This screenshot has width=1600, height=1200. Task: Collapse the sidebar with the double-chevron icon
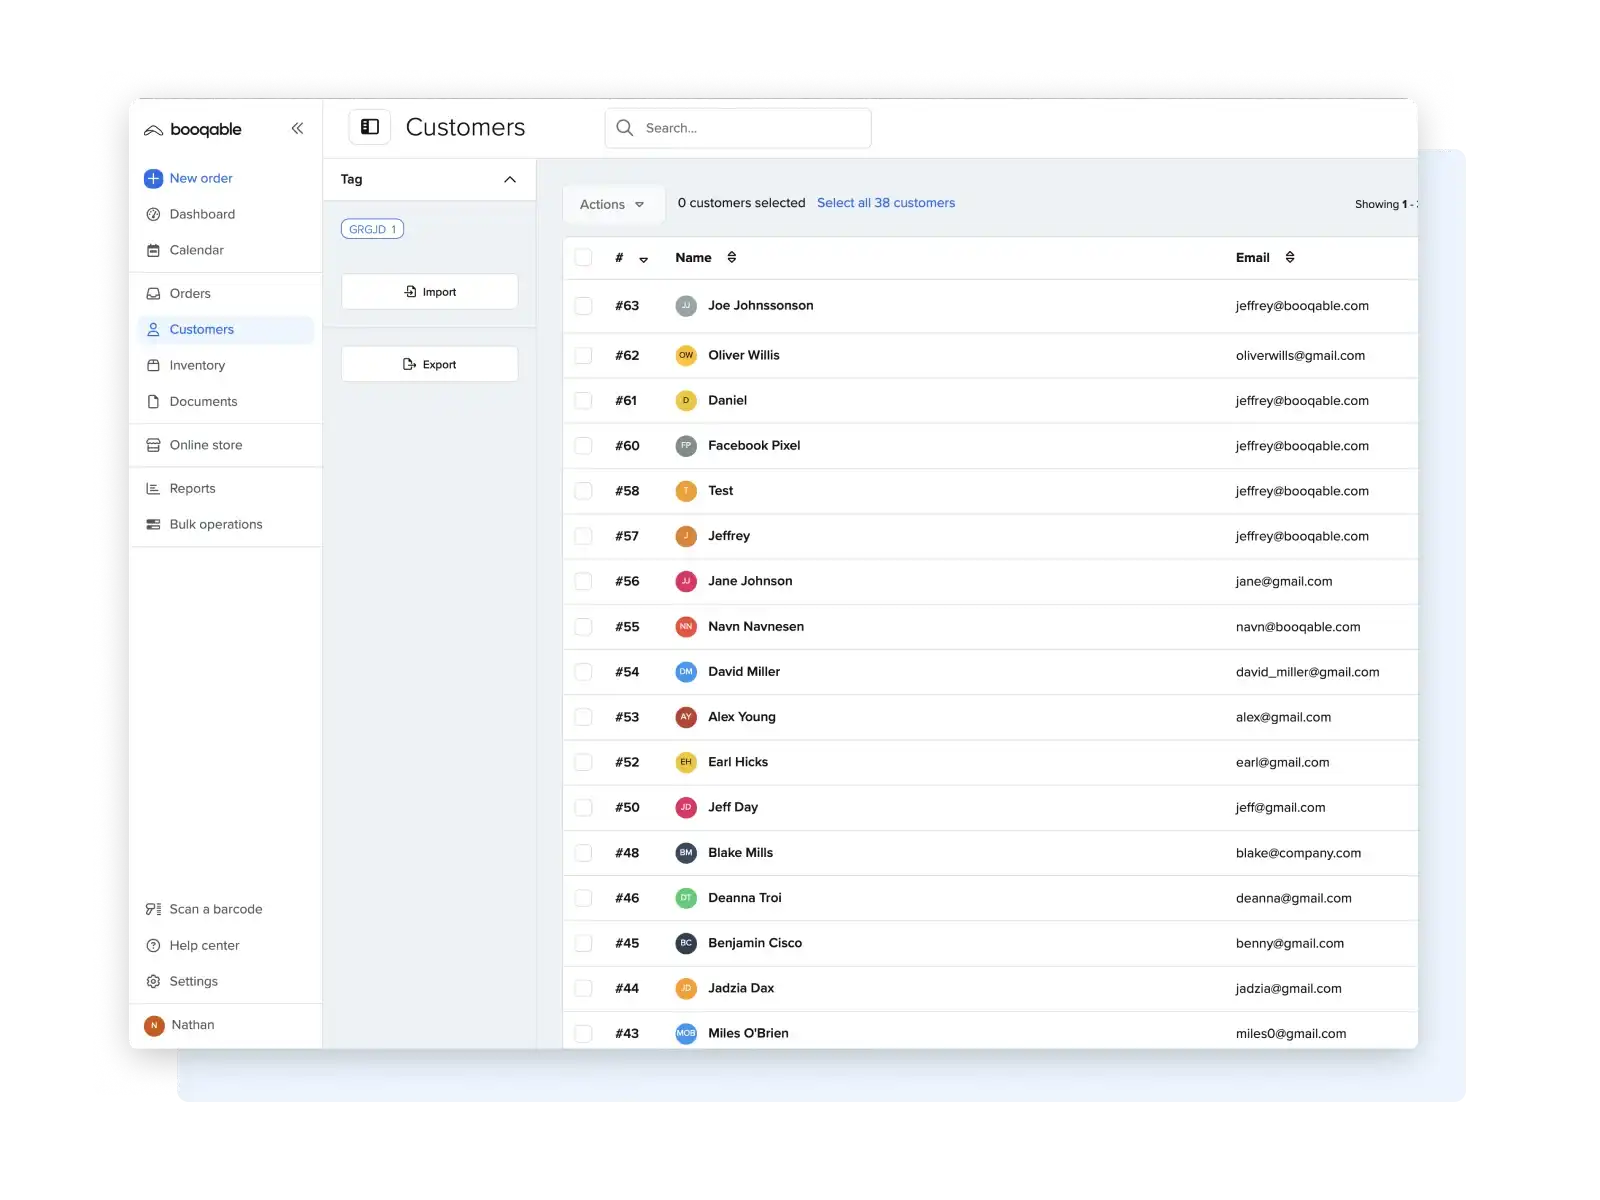point(297,128)
